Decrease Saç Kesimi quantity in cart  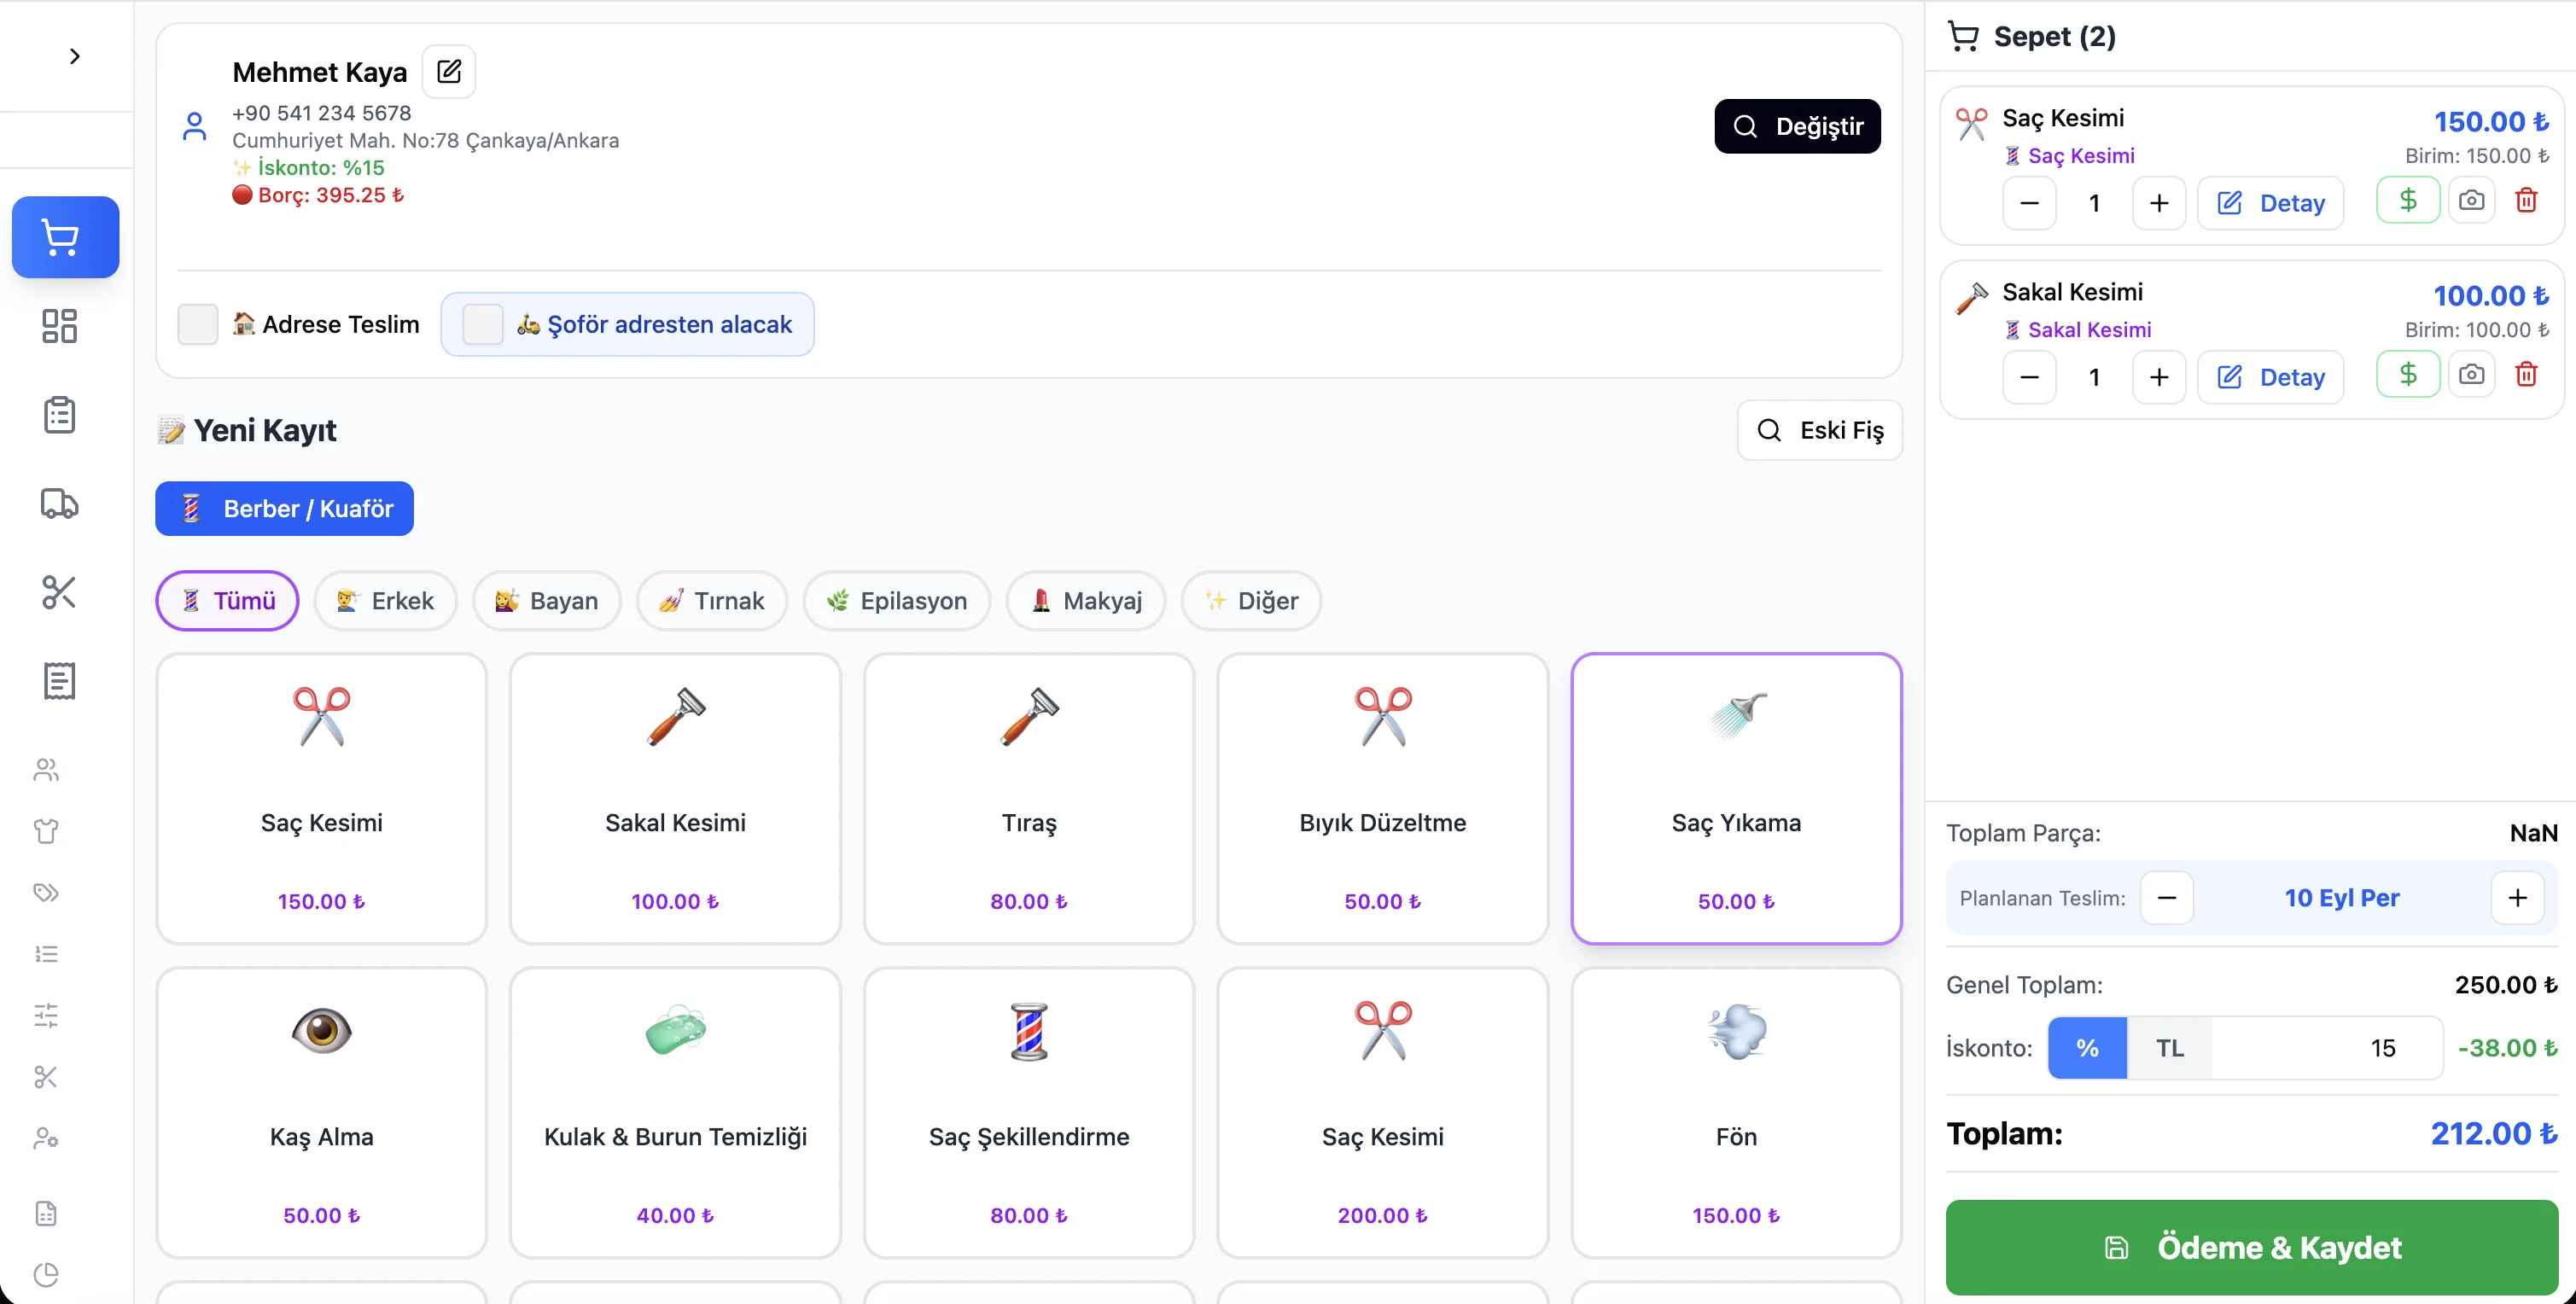point(2029,203)
